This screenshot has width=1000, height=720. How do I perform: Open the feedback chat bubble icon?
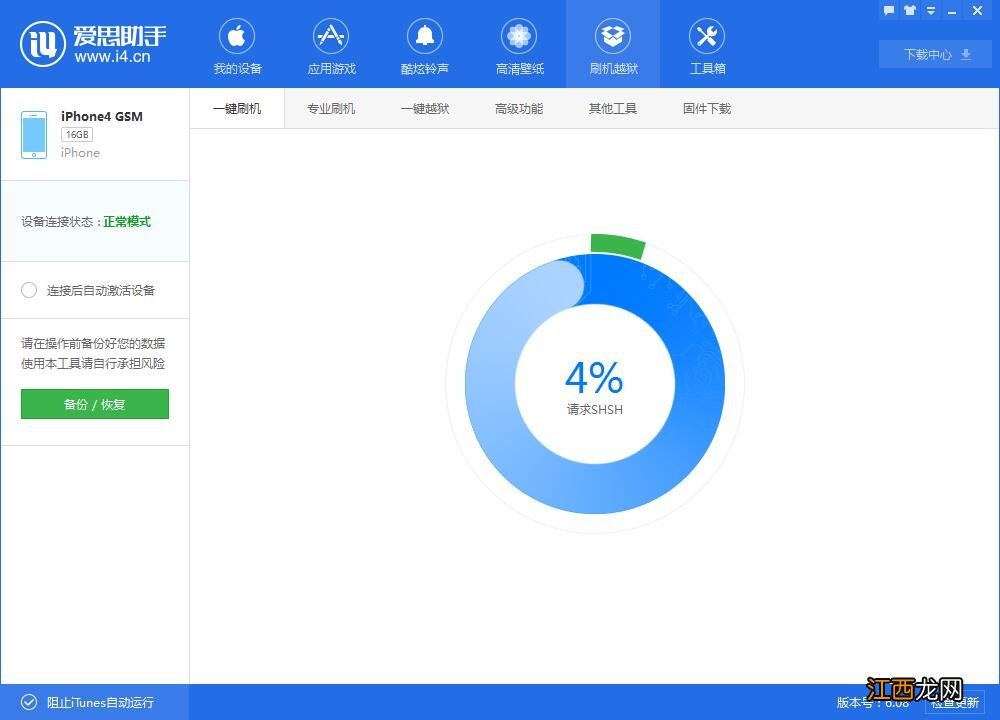(888, 11)
